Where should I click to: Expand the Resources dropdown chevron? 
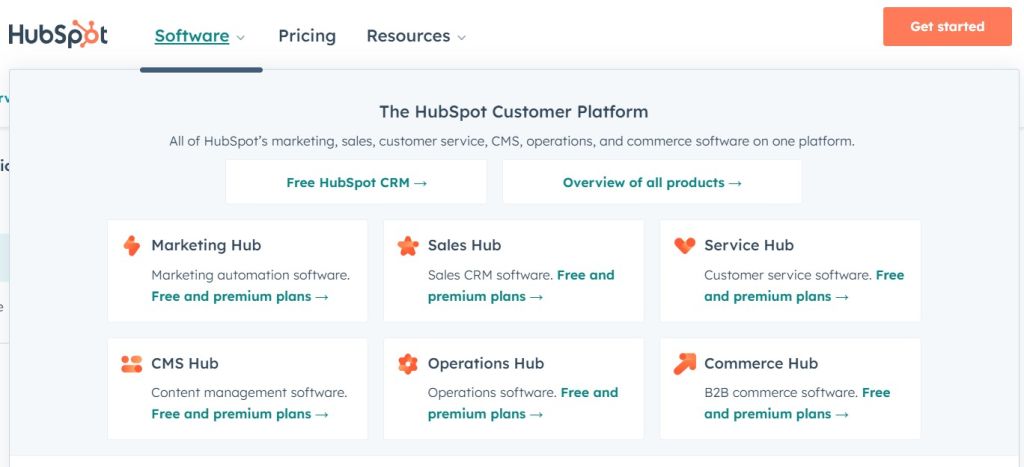[x=461, y=37]
